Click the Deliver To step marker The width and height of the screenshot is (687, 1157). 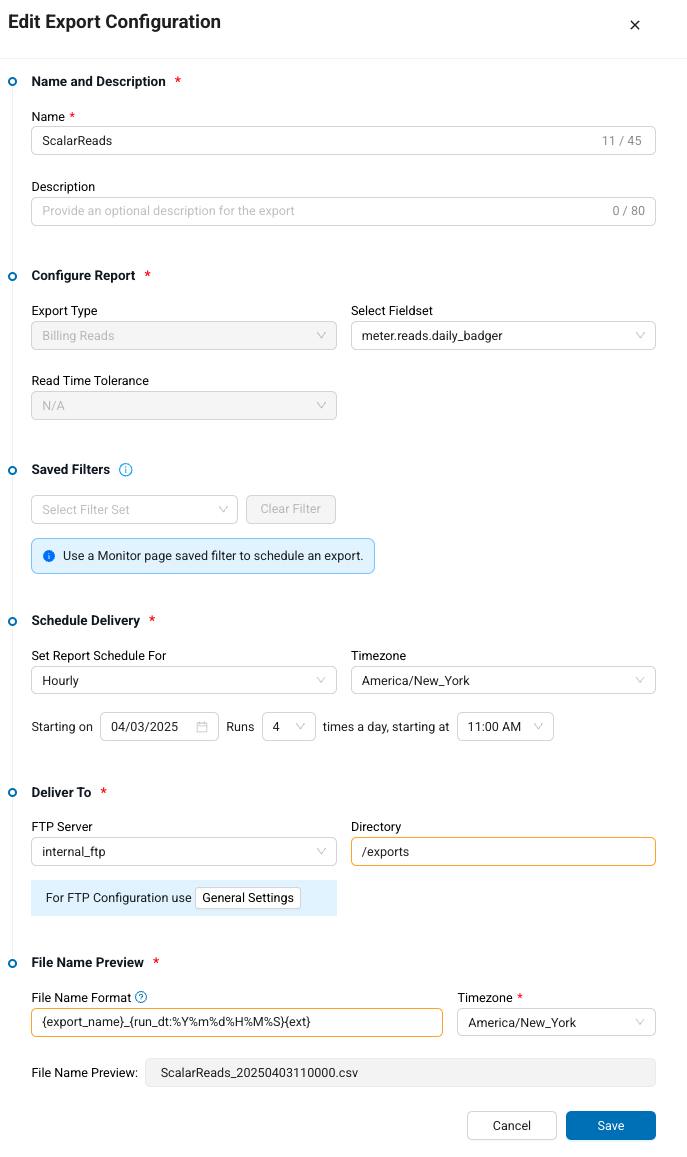[x=12, y=792]
